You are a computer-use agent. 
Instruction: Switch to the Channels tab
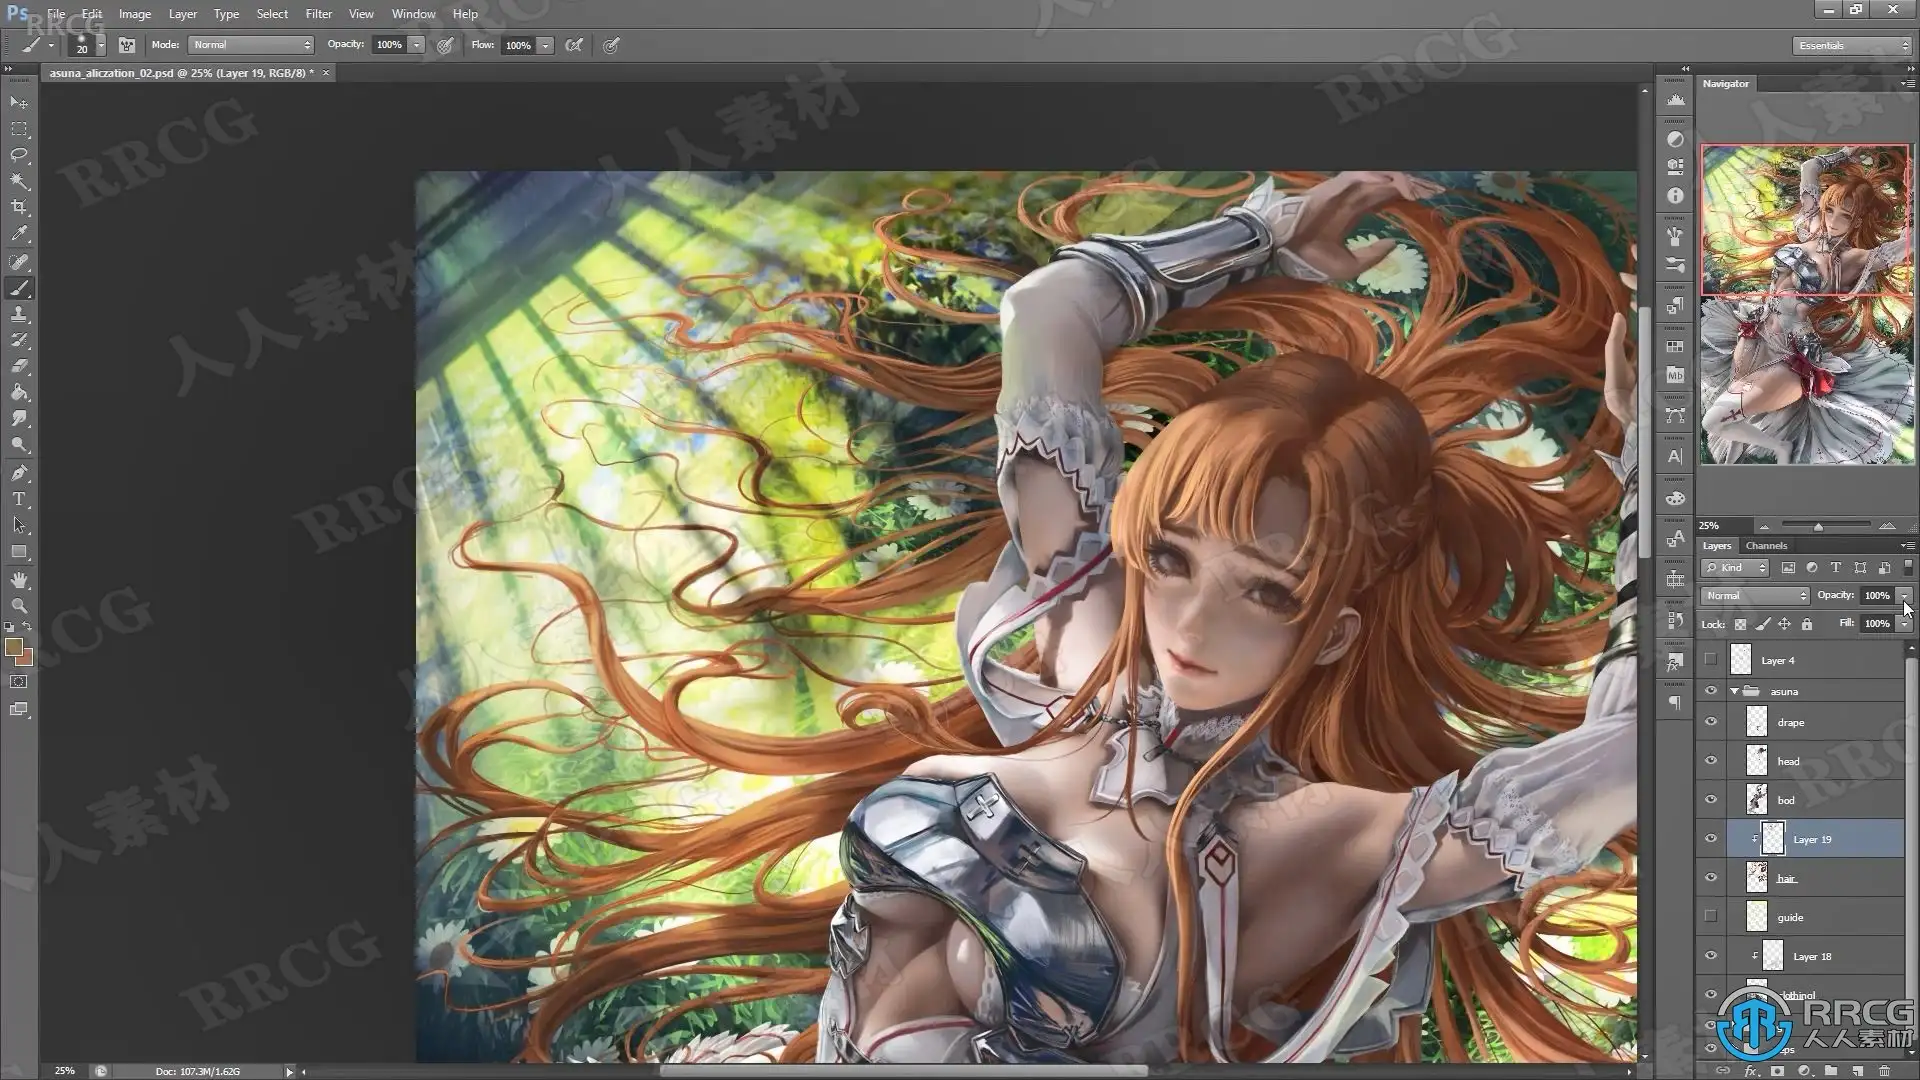pyautogui.click(x=1766, y=546)
